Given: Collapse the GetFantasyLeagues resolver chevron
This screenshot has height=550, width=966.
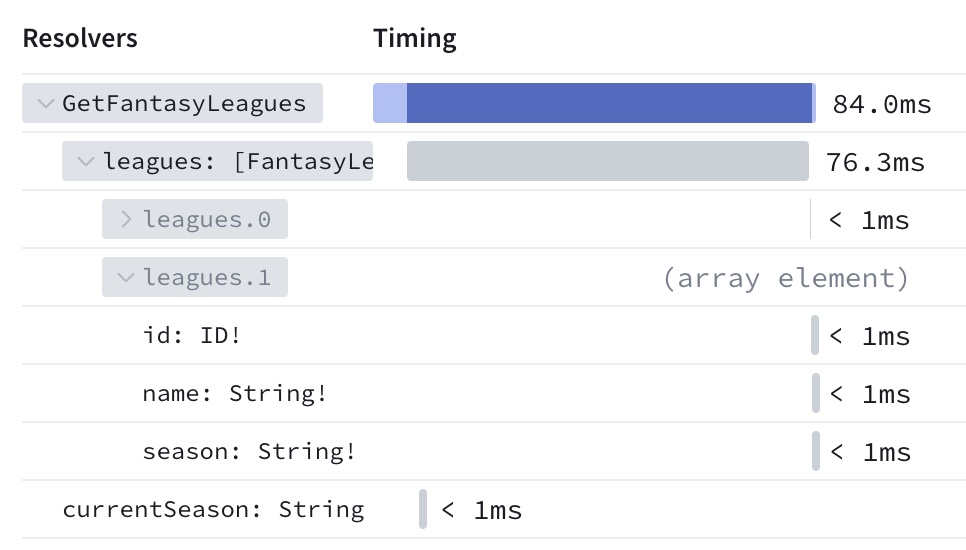Looking at the screenshot, I should click(45, 103).
